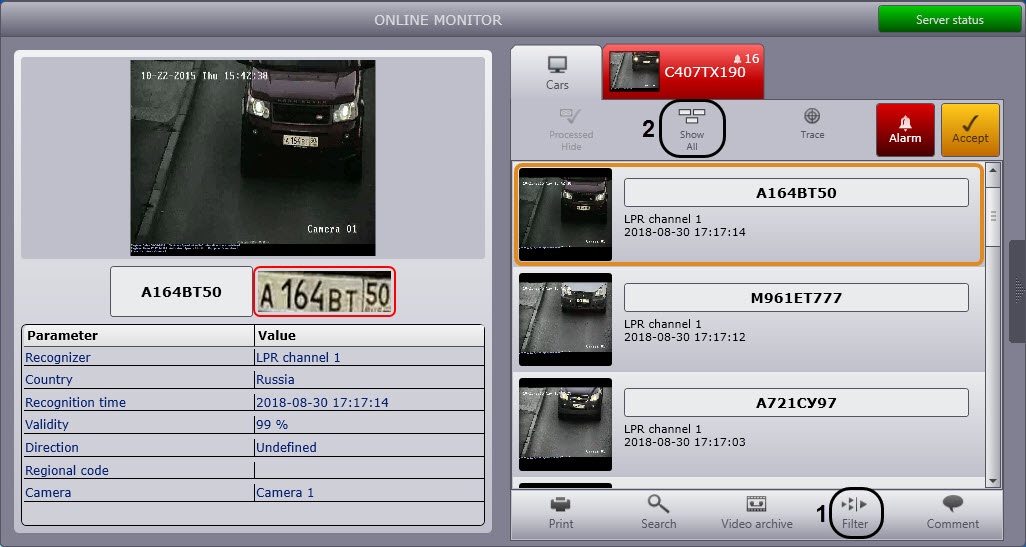The height and width of the screenshot is (547, 1026).
Task: Open the Video archive
Action: coord(756,512)
